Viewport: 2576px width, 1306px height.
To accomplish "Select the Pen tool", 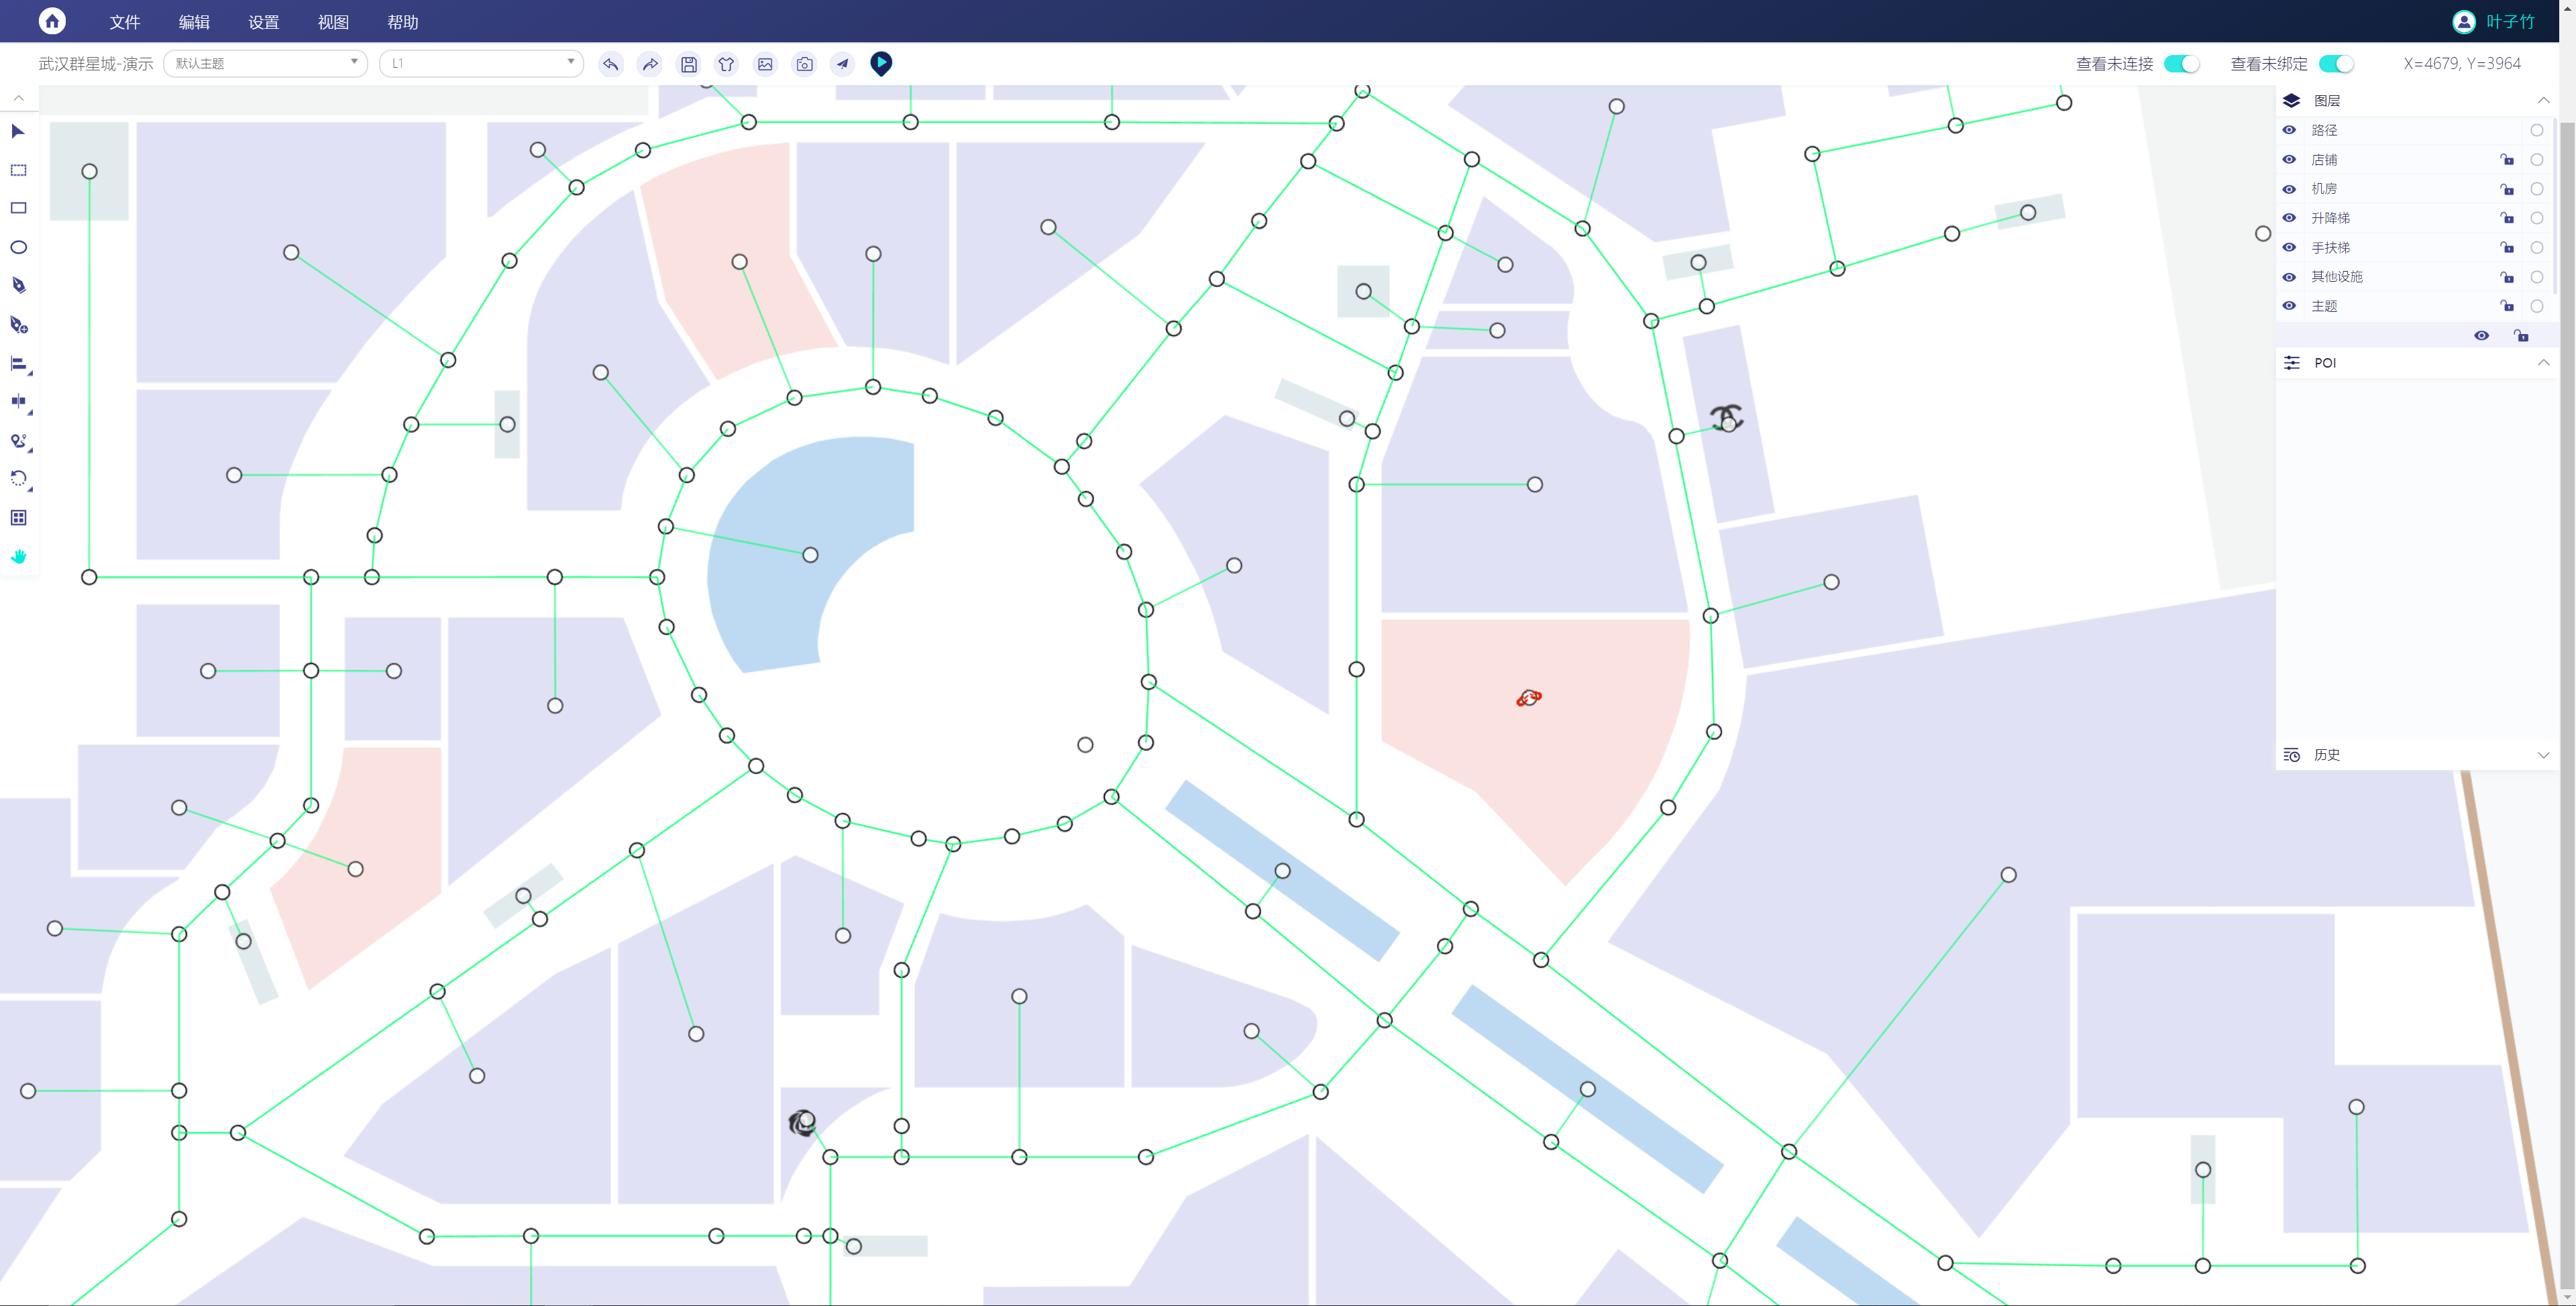I will [18, 286].
